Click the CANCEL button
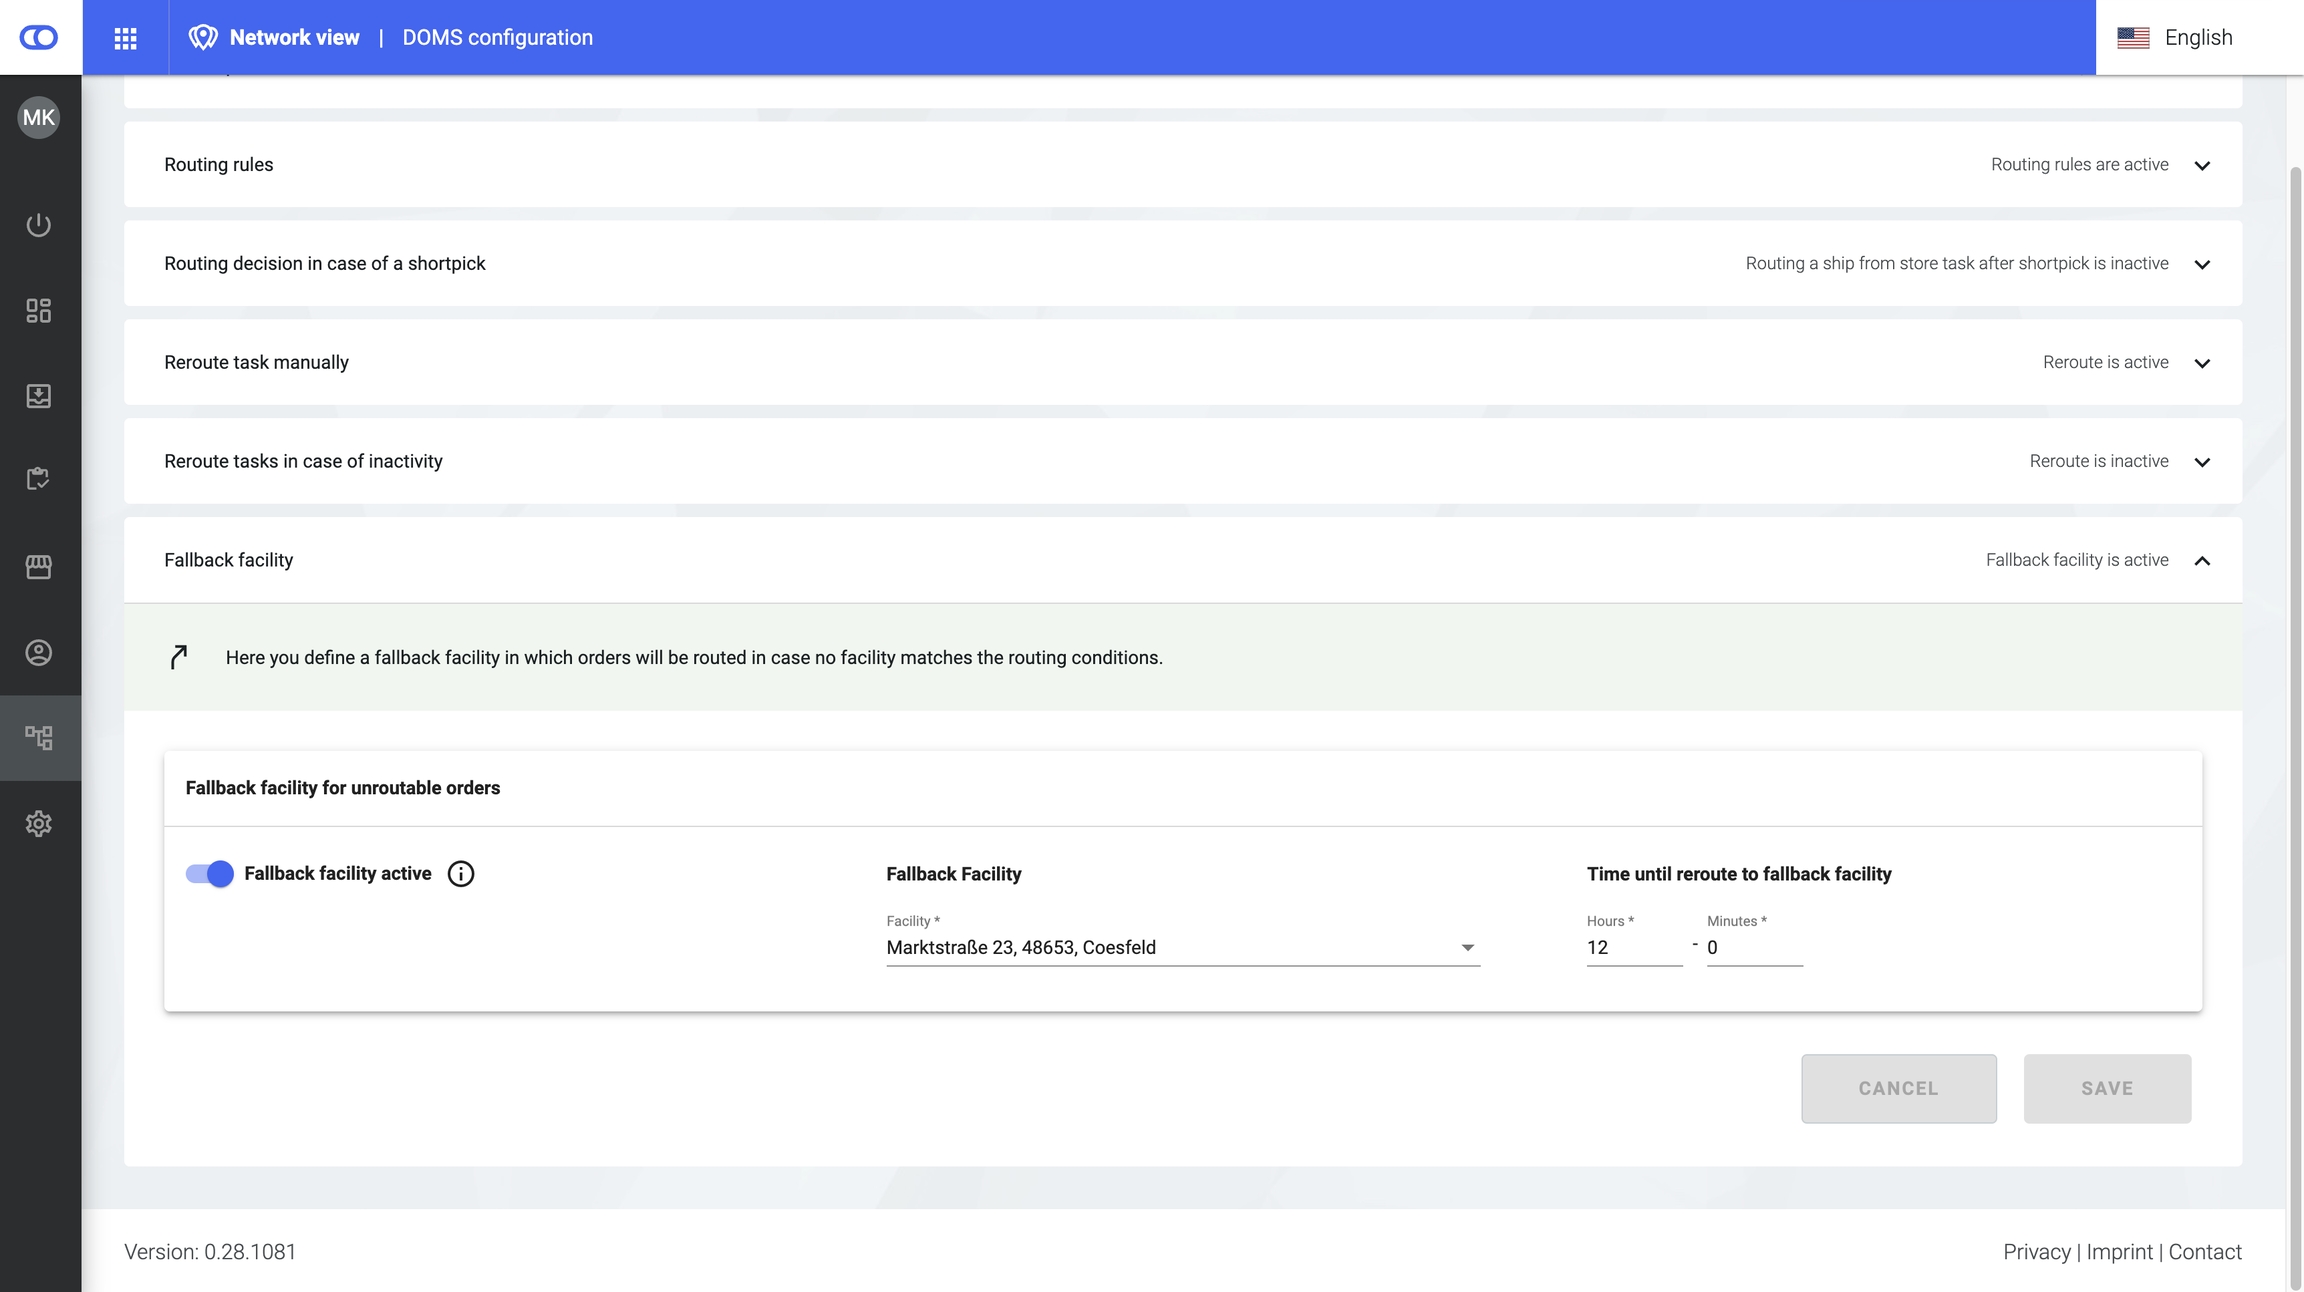The image size is (2304, 1292). click(1898, 1088)
